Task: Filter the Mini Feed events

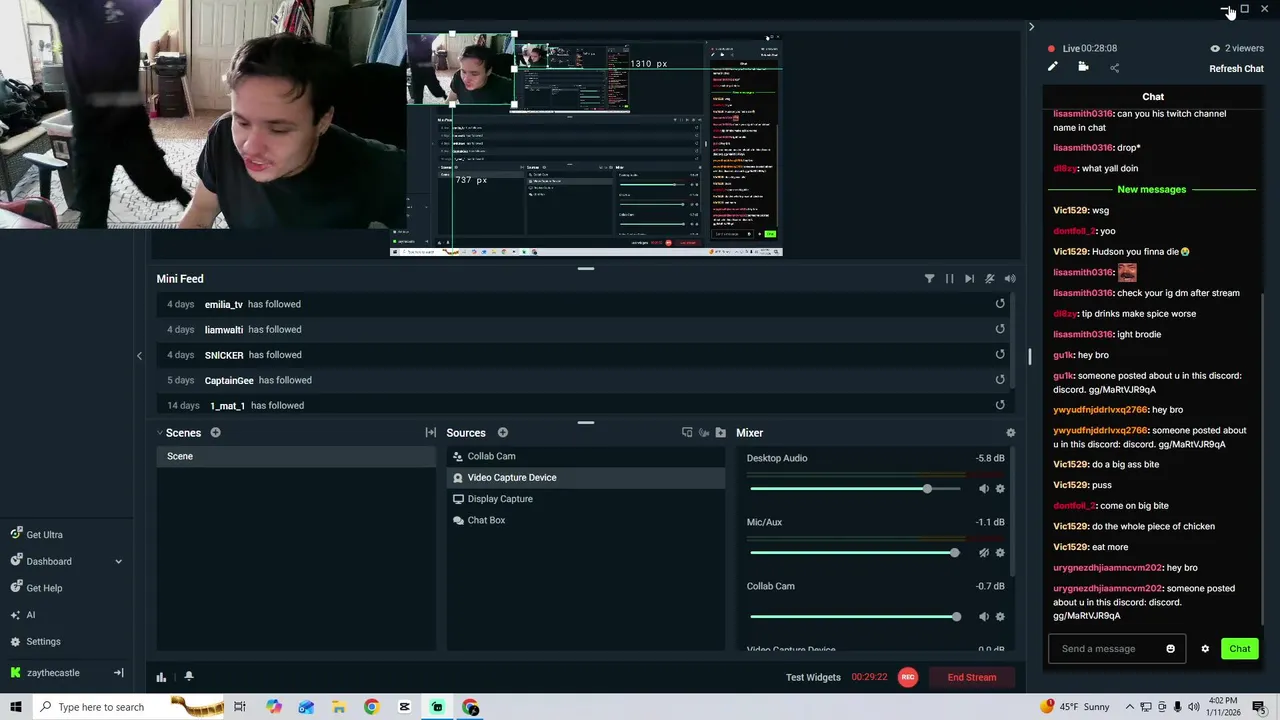Action: pyautogui.click(x=929, y=279)
